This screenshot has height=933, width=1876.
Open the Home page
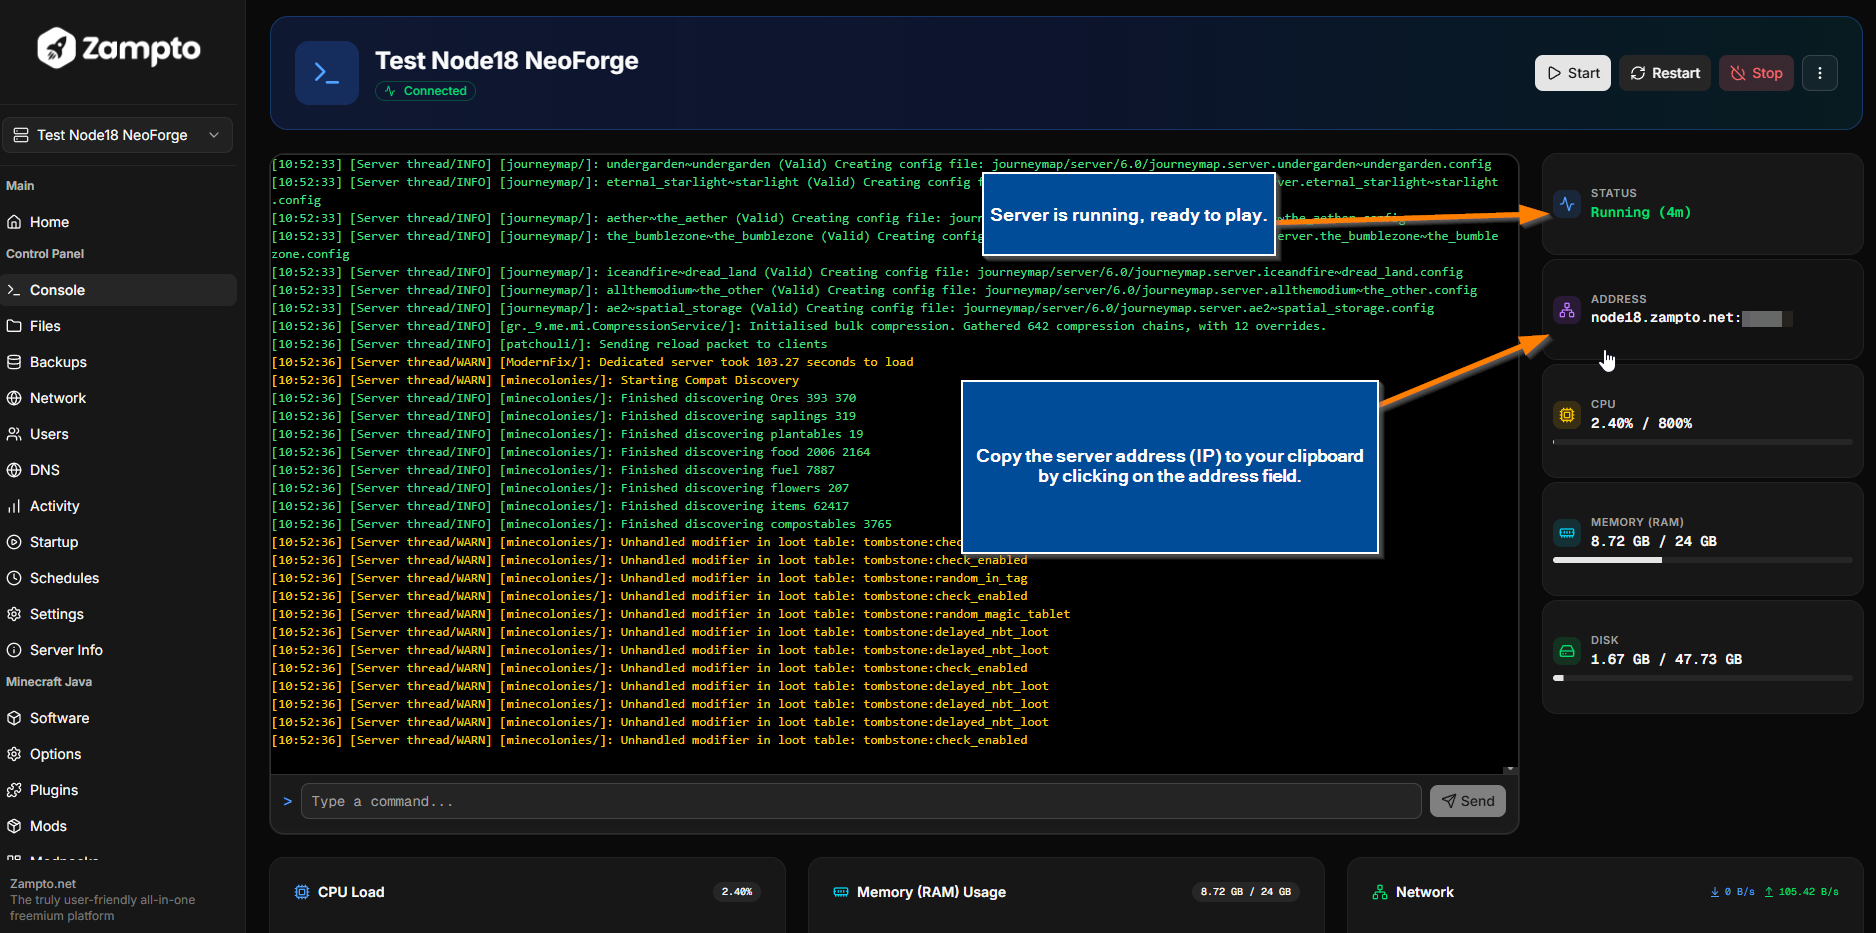[x=118, y=222]
